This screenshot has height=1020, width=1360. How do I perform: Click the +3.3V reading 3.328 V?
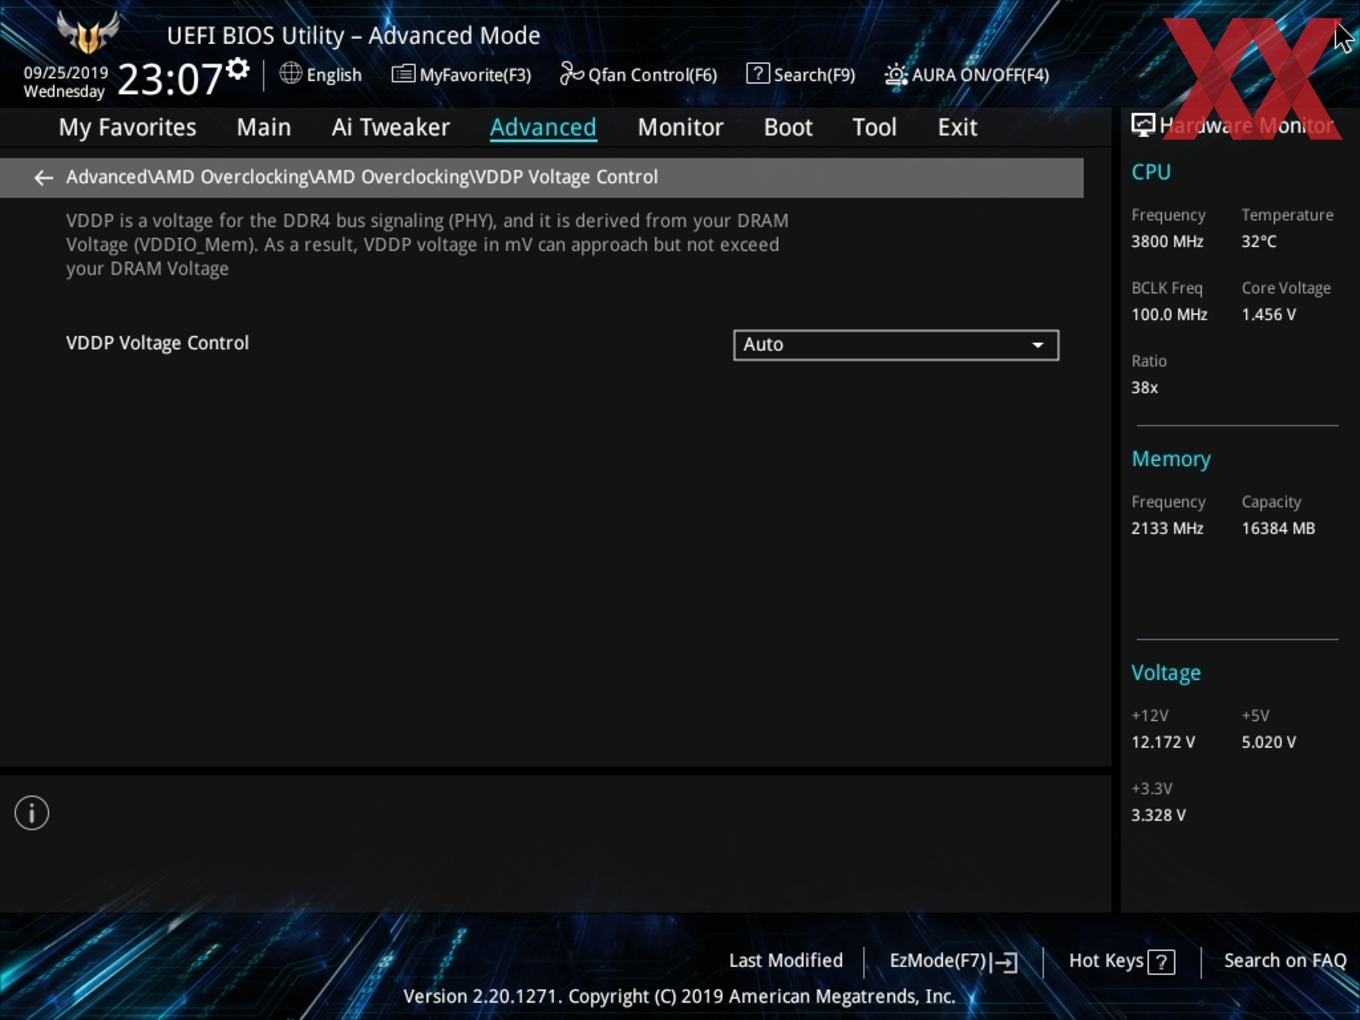click(x=1158, y=815)
